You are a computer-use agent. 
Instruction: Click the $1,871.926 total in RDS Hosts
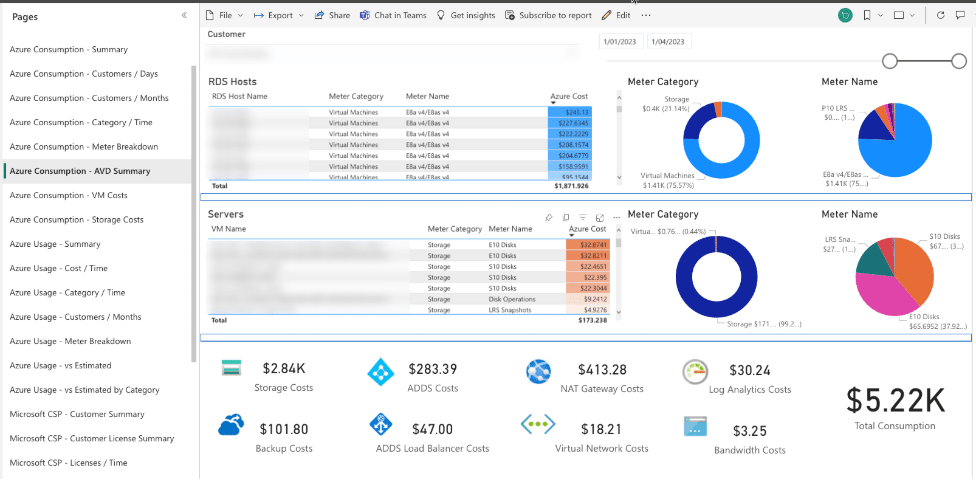point(571,186)
